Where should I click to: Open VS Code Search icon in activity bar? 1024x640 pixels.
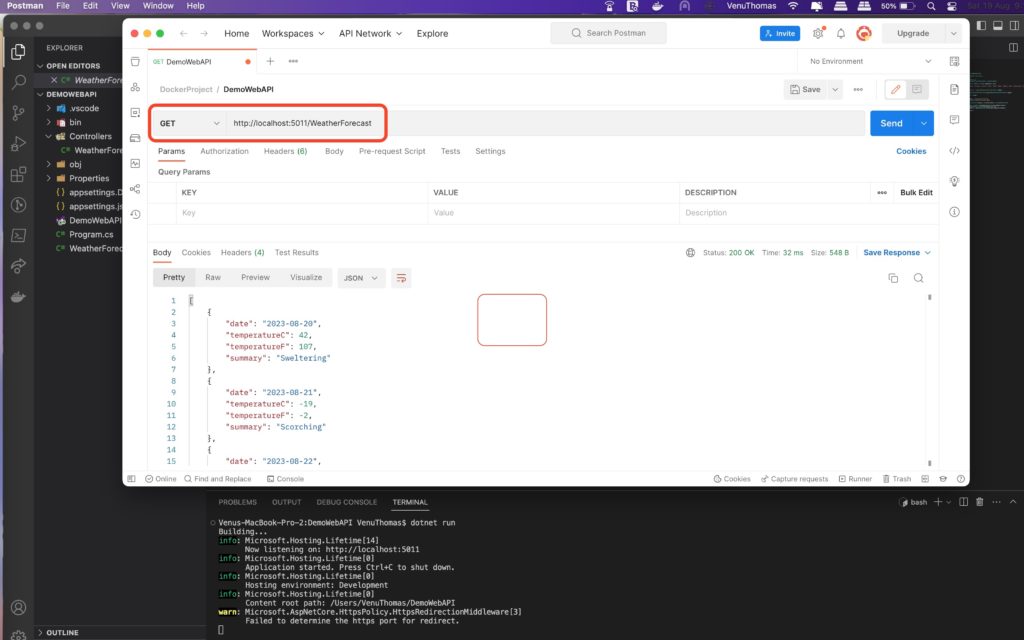(x=18, y=82)
